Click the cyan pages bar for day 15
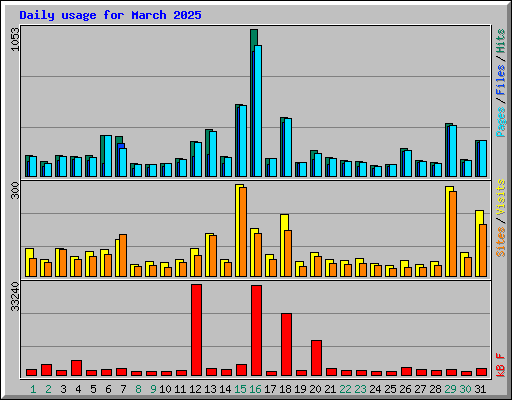The height and width of the screenshot is (400, 512). [x=243, y=141]
